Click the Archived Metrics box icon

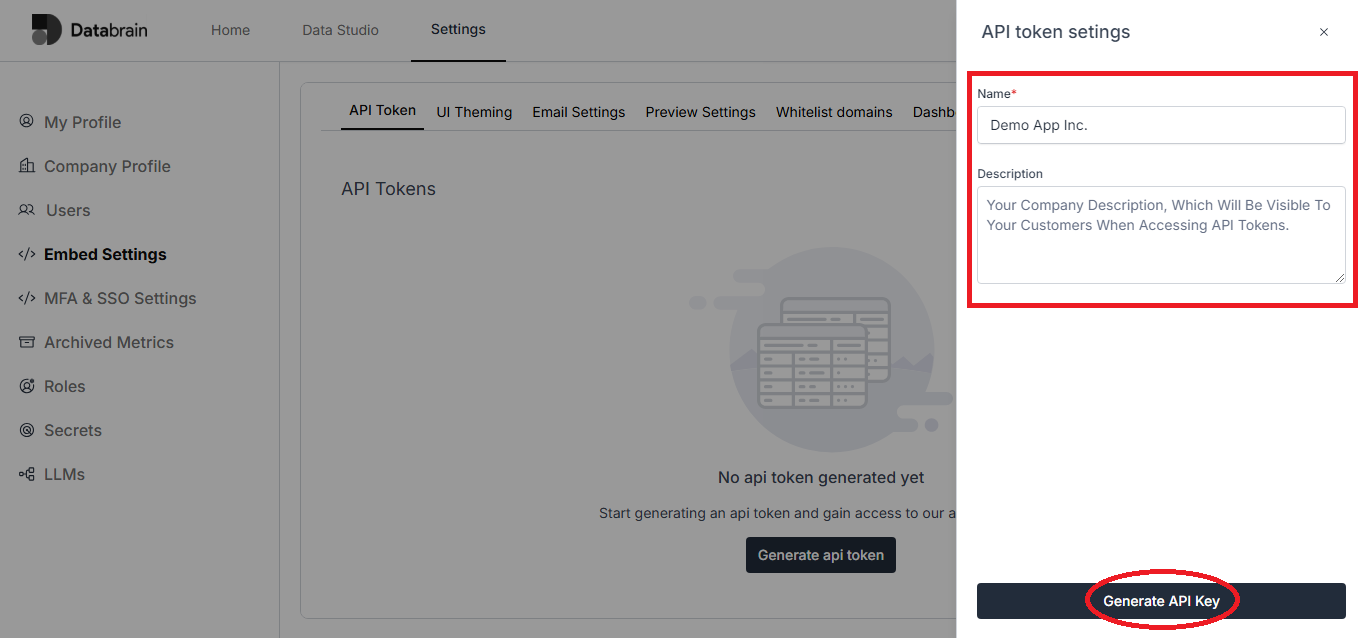coord(26,342)
